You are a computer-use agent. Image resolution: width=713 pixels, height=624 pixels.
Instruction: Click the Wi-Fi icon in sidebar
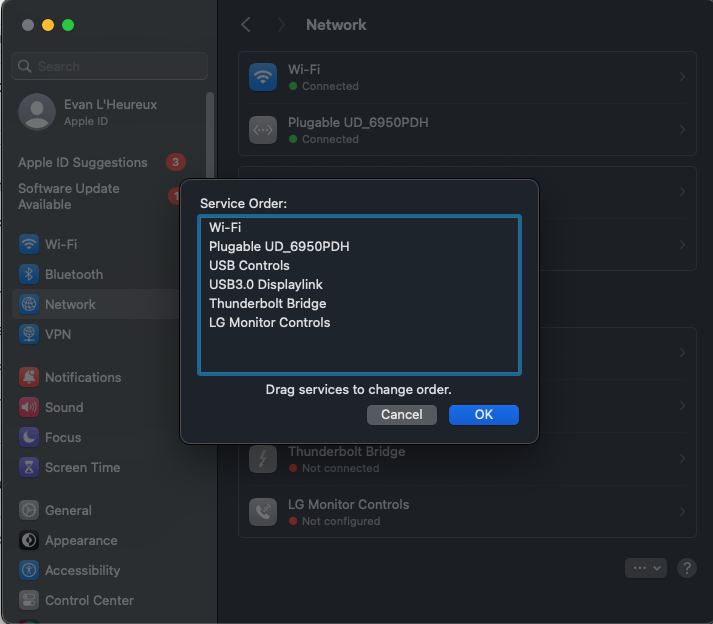(29, 244)
